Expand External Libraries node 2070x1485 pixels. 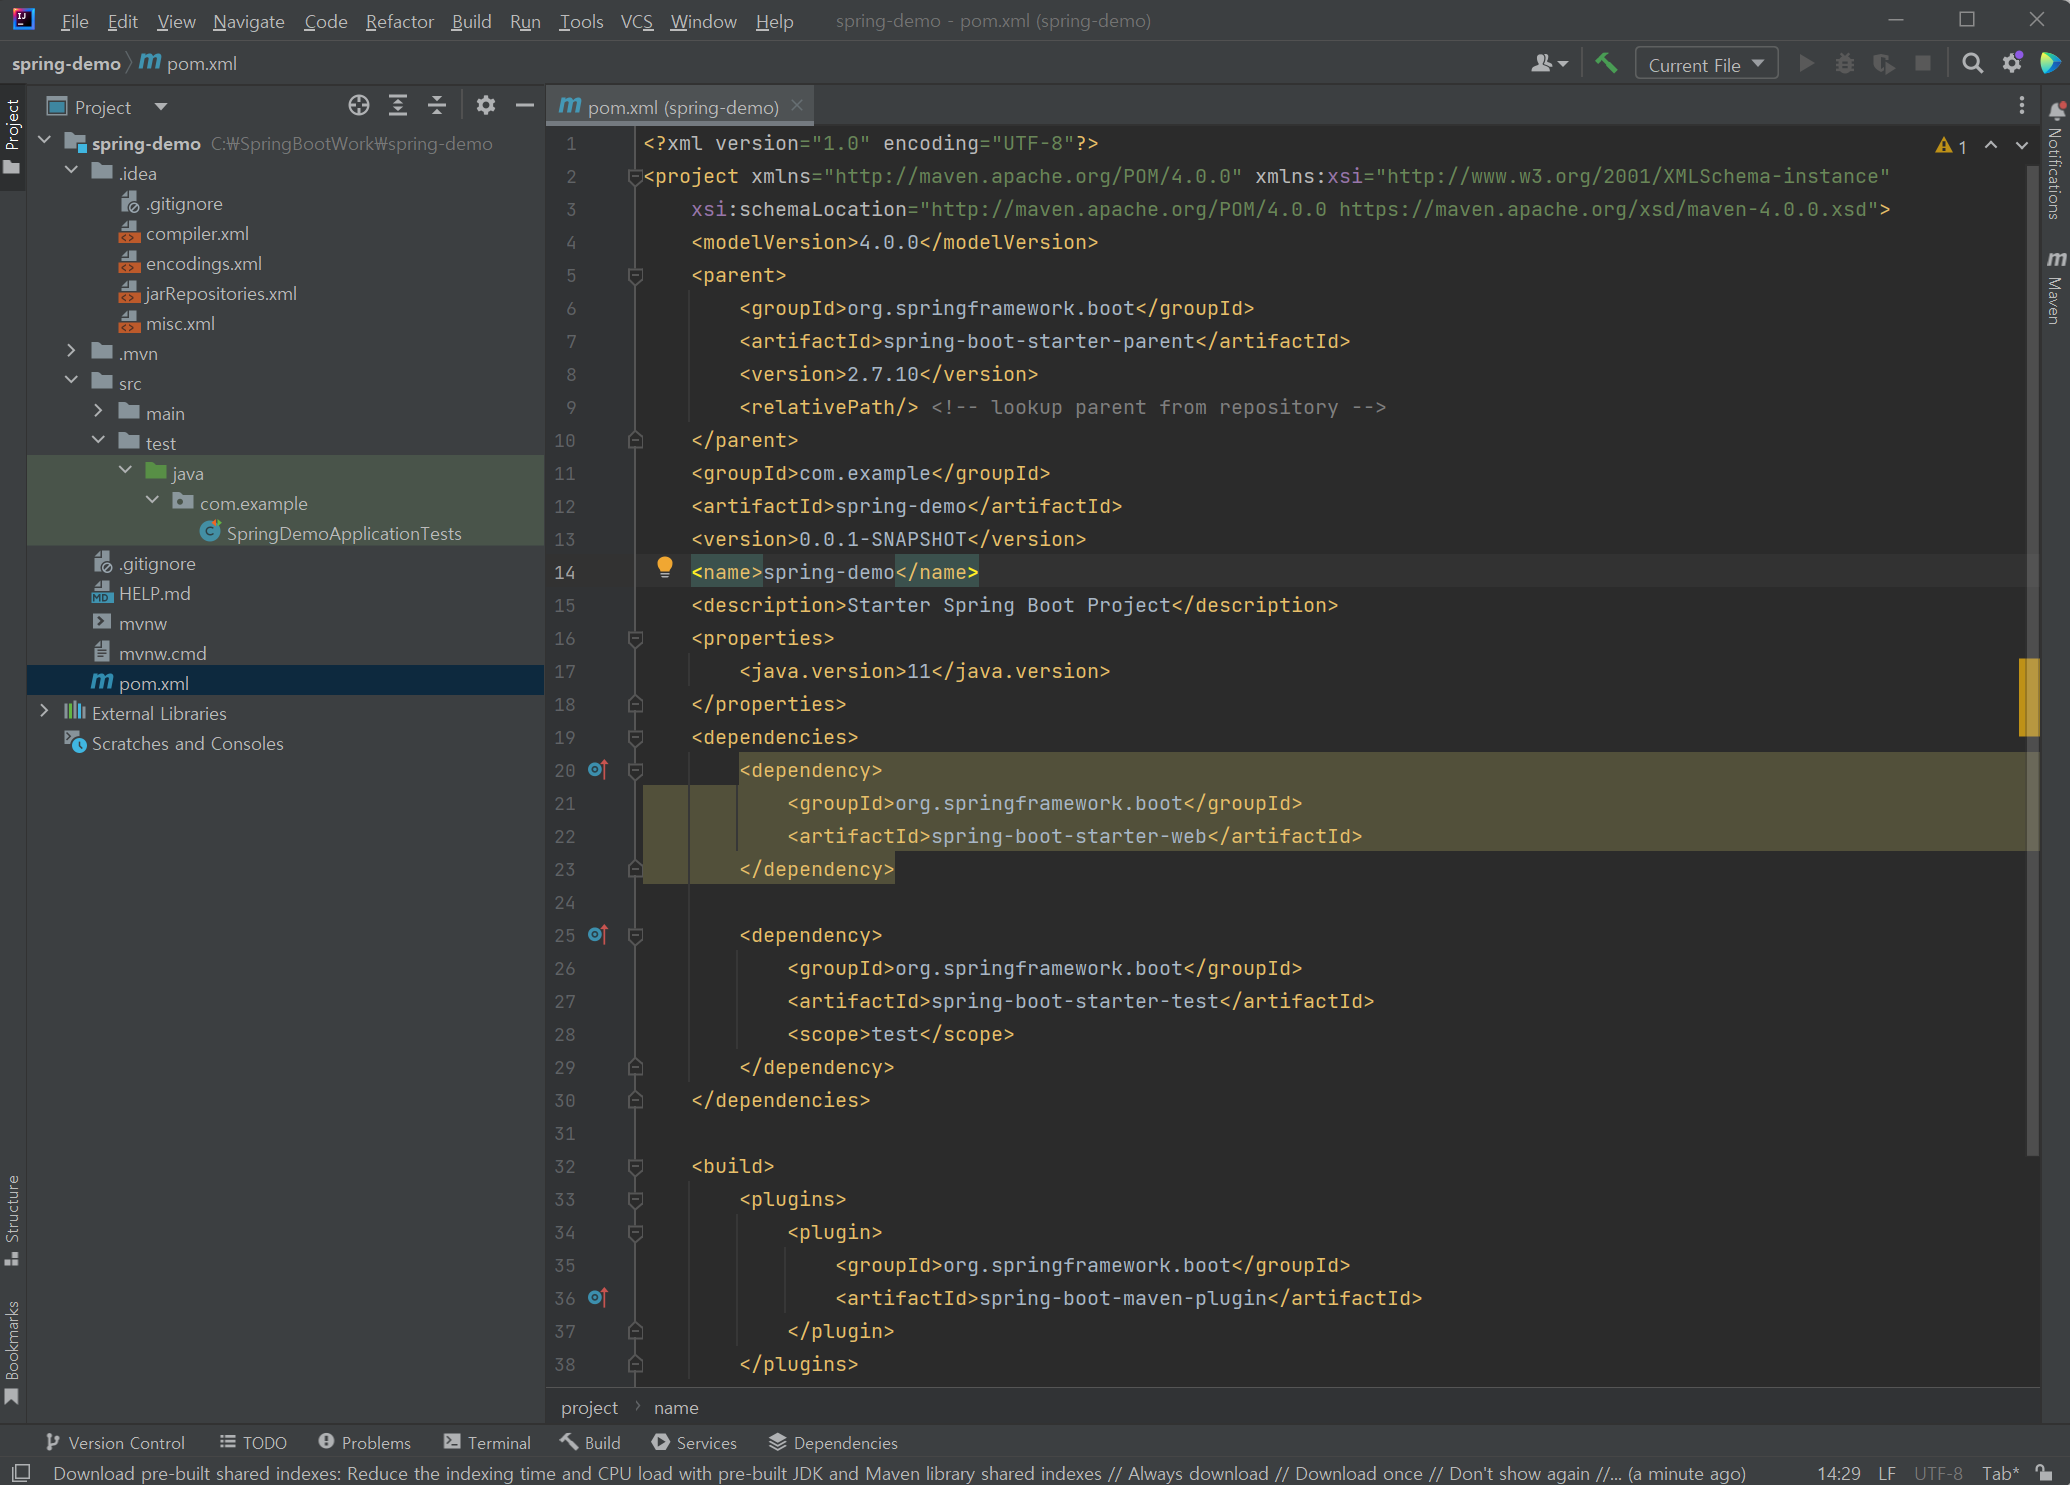(x=44, y=712)
